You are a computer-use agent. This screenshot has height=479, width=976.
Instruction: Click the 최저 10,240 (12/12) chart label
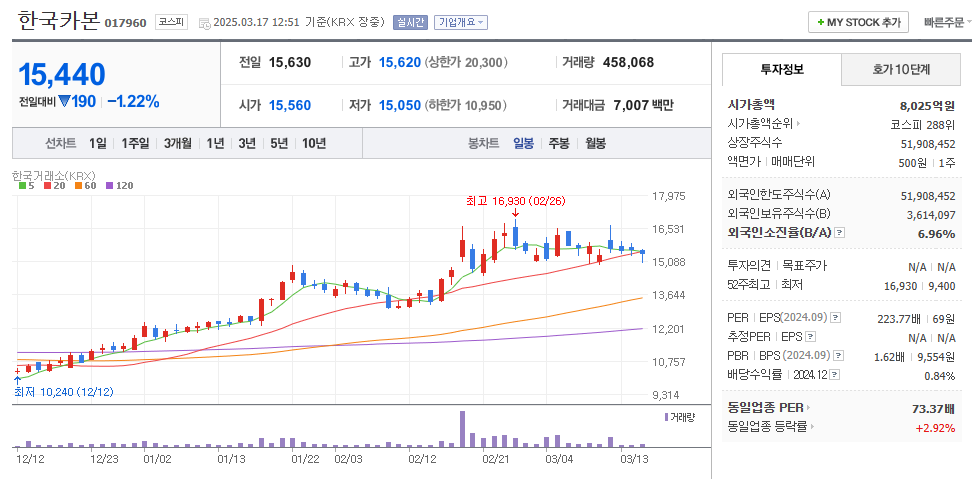(63, 392)
